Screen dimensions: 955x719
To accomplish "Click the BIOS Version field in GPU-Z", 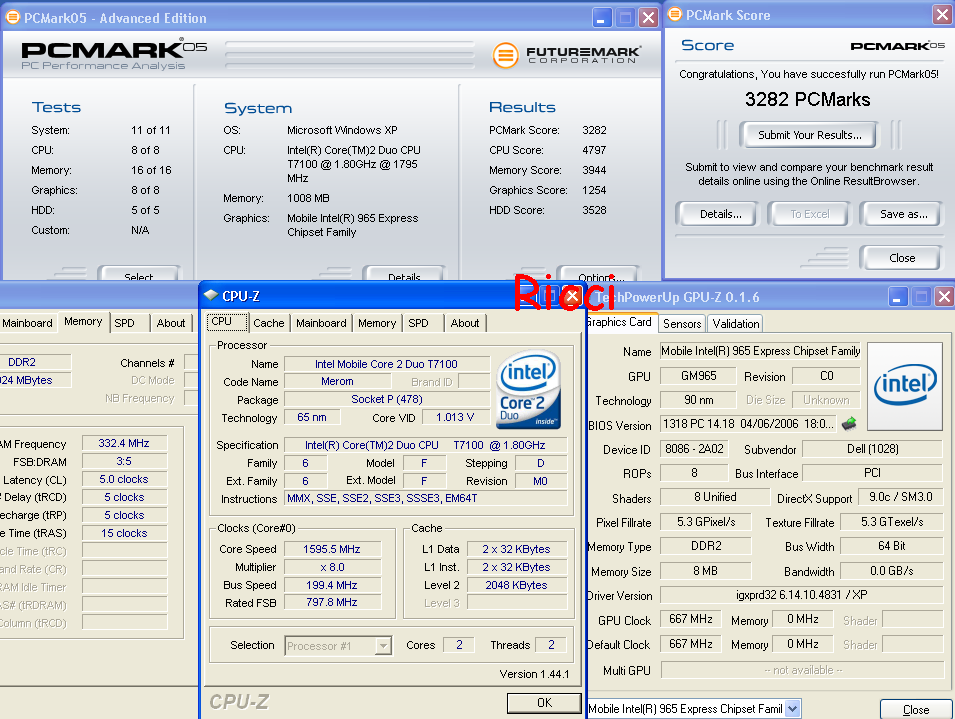I will [x=748, y=424].
